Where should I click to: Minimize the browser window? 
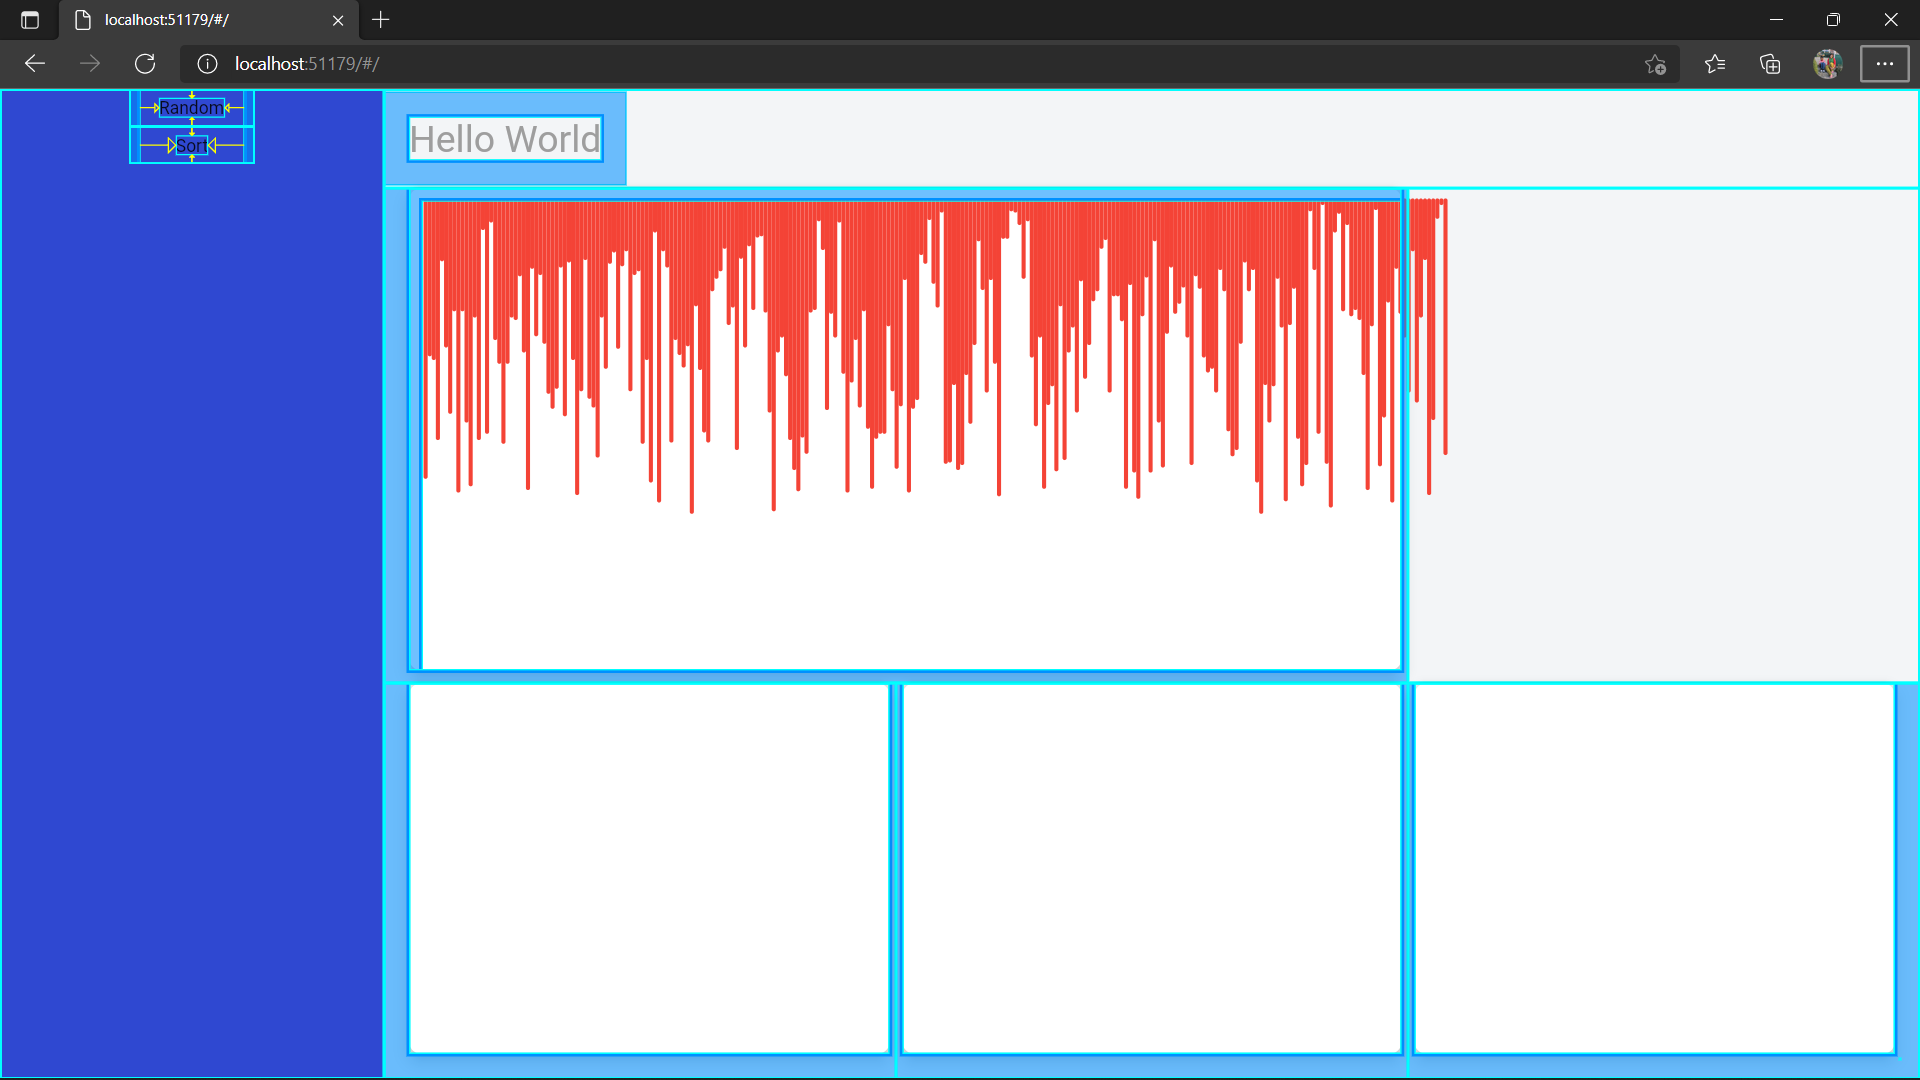pos(1776,20)
